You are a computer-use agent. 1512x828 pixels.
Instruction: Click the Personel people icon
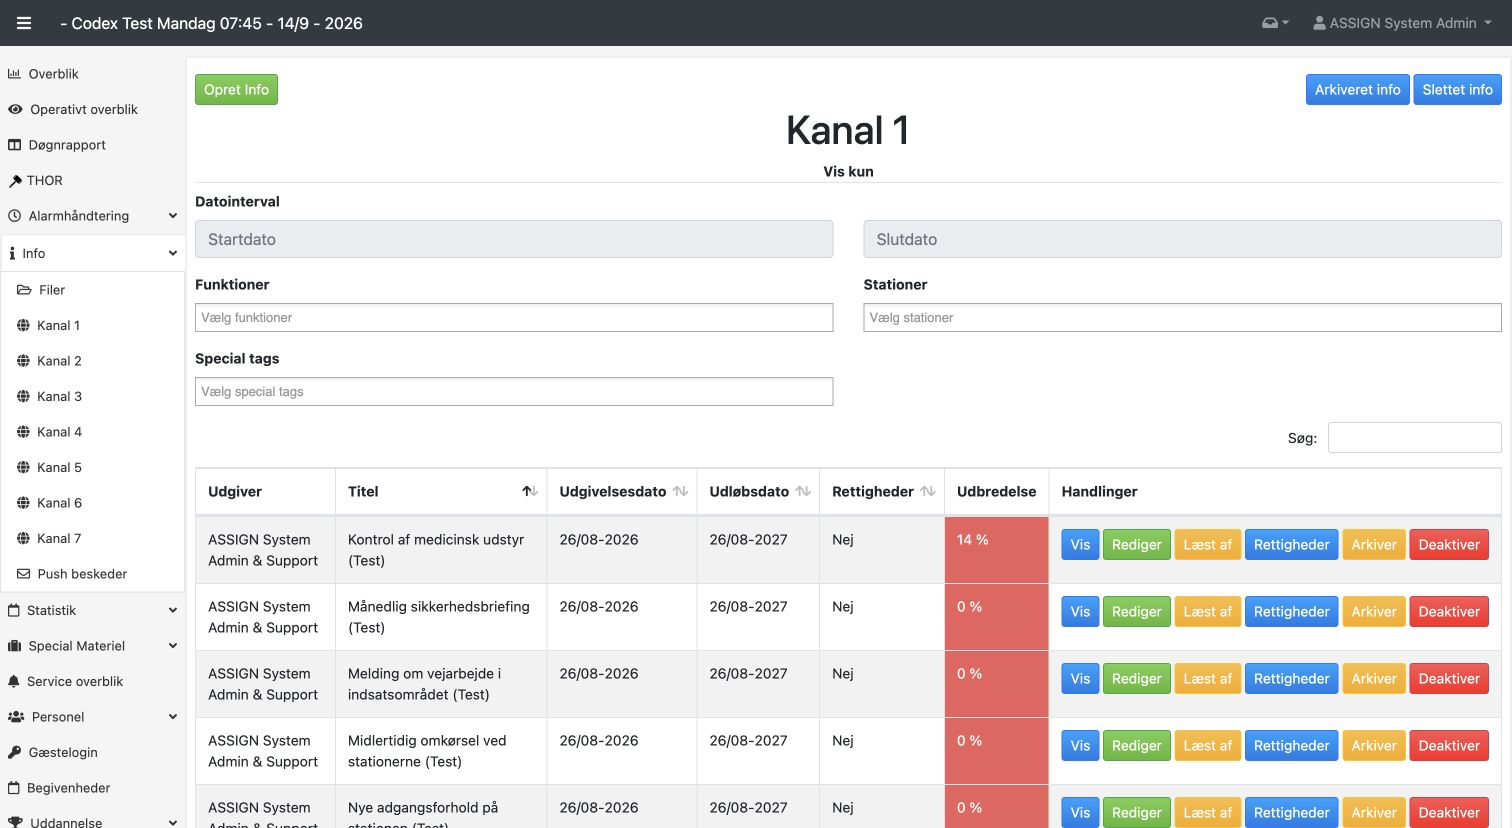coord(16,717)
